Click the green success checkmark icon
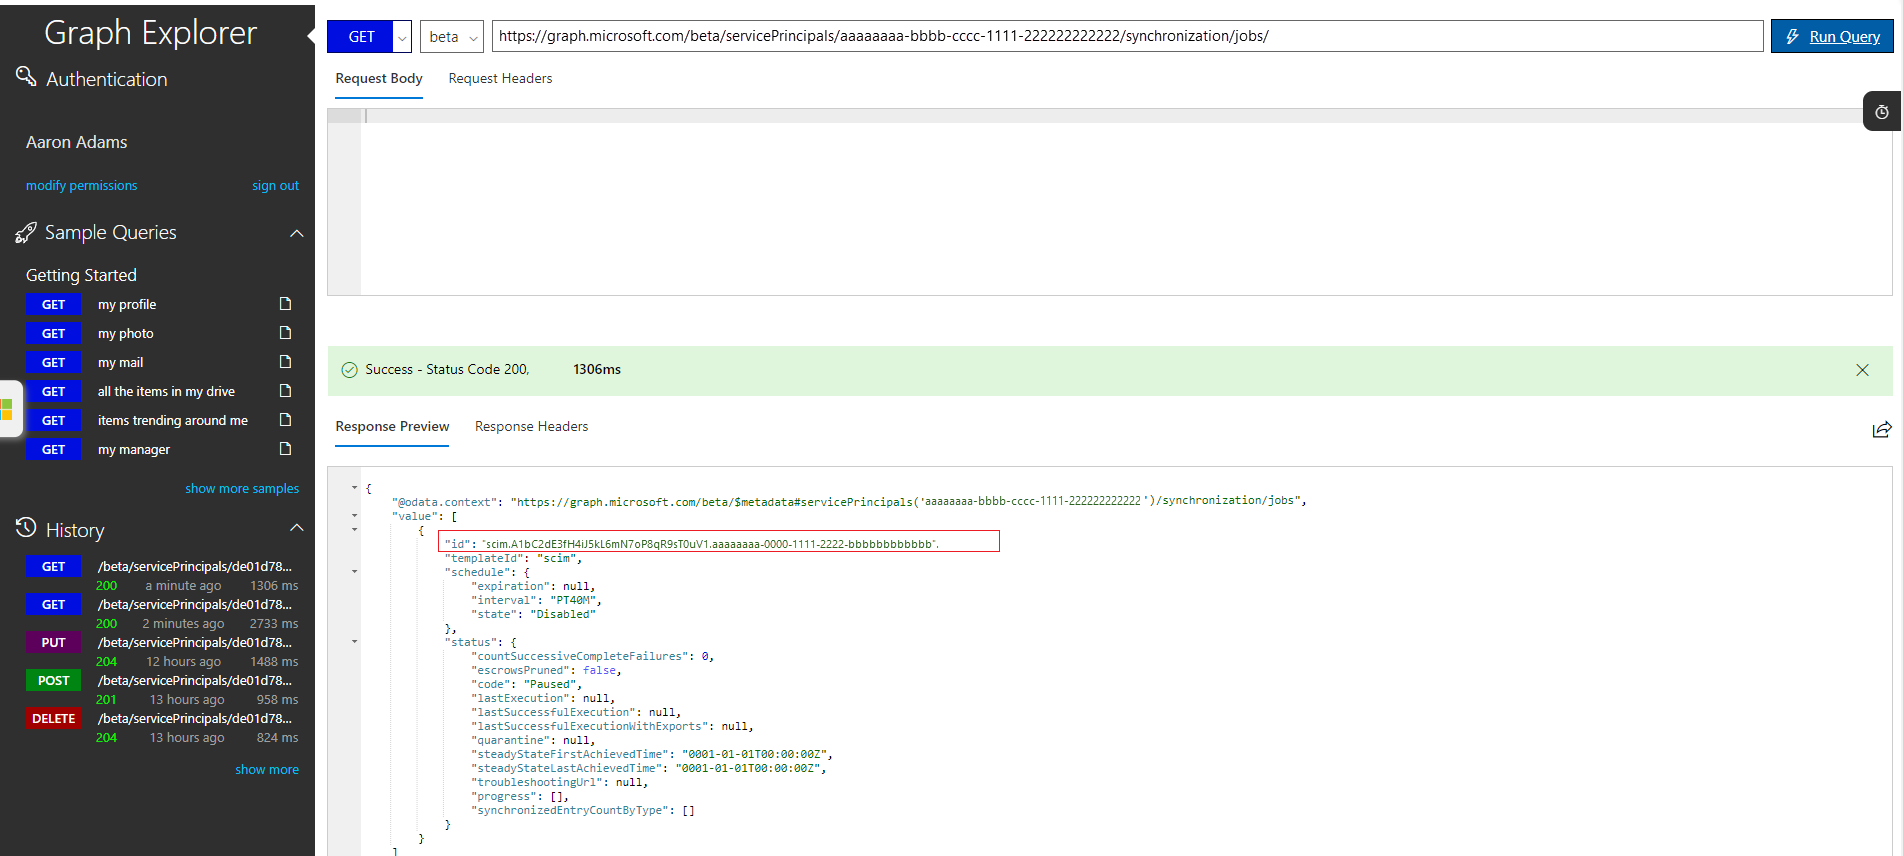Viewport: 1903px width, 856px height. pyautogui.click(x=349, y=370)
